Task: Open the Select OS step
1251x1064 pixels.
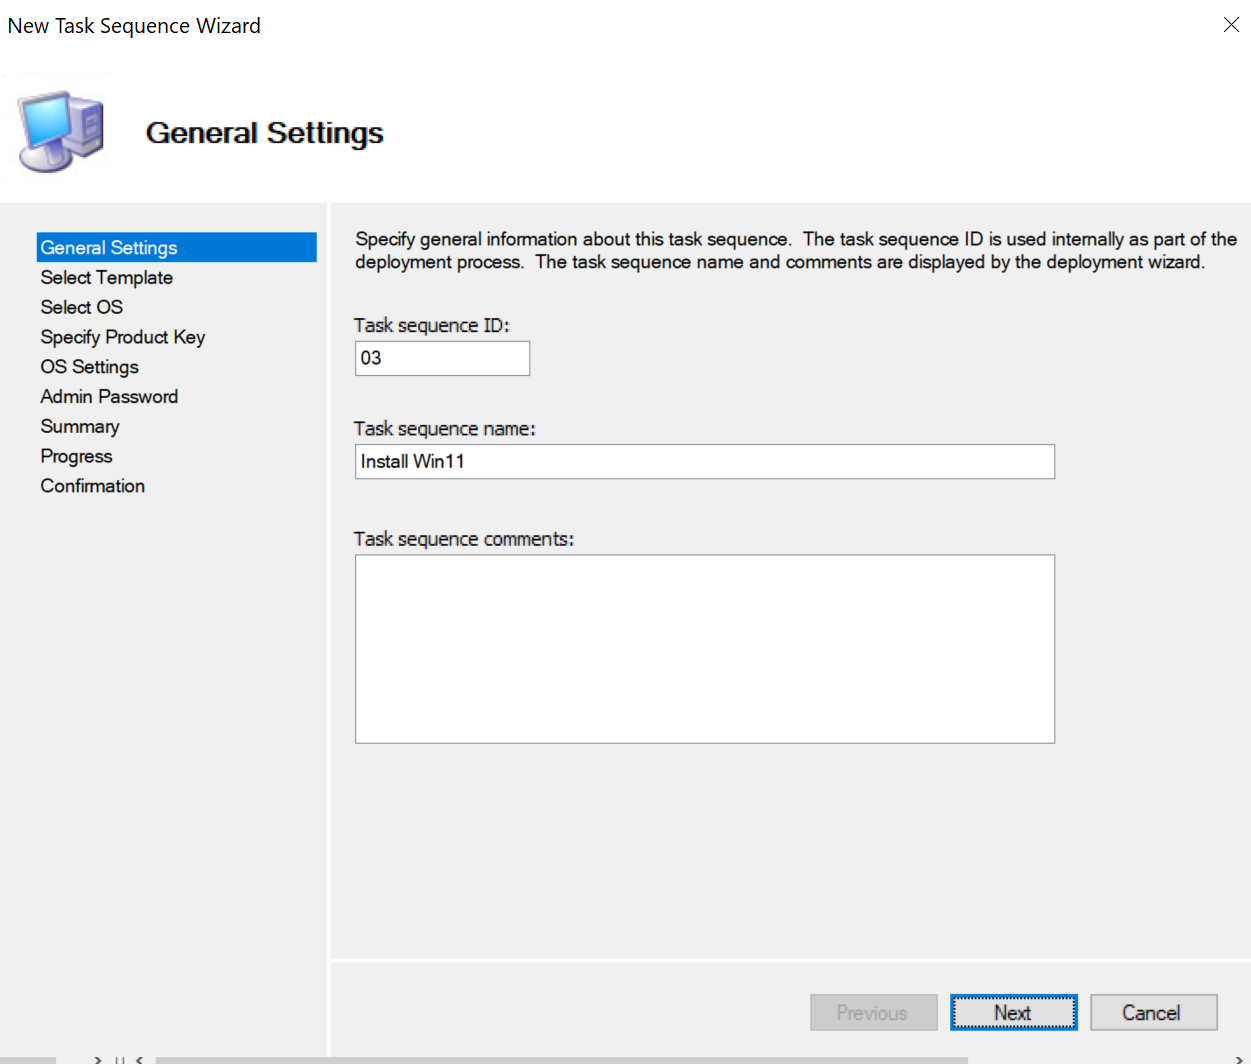Action: 82,307
